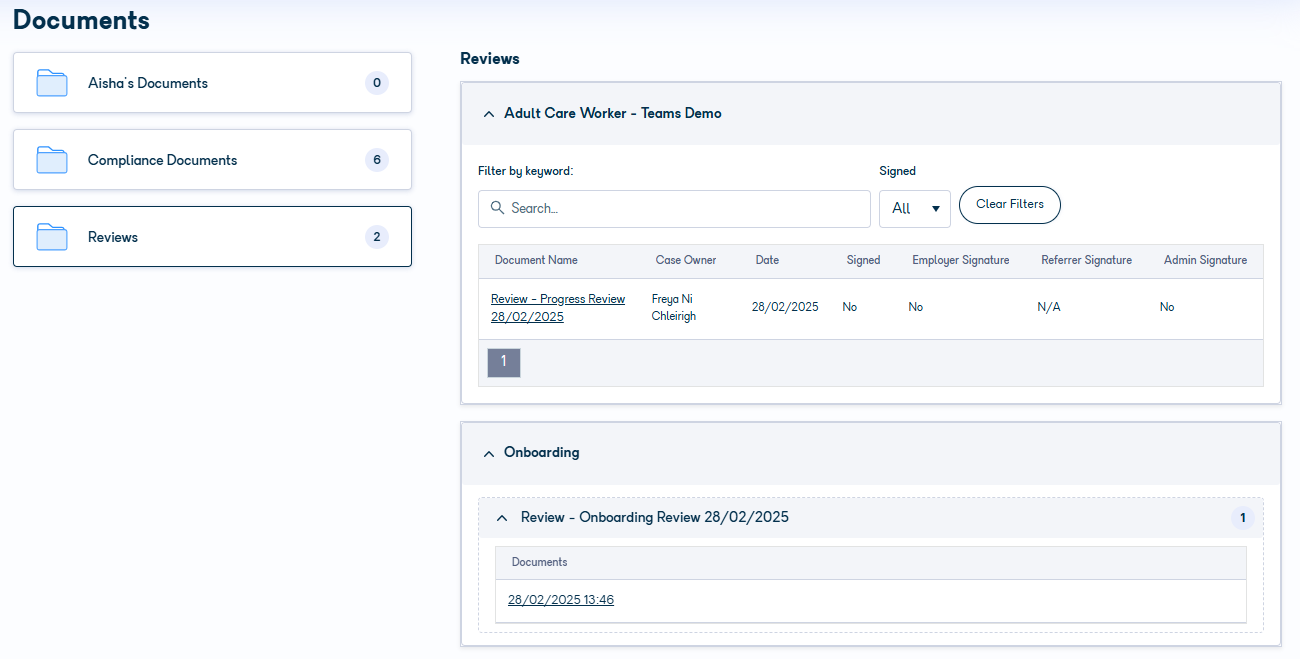
Task: Go to page 1 in pagination
Action: pos(504,362)
